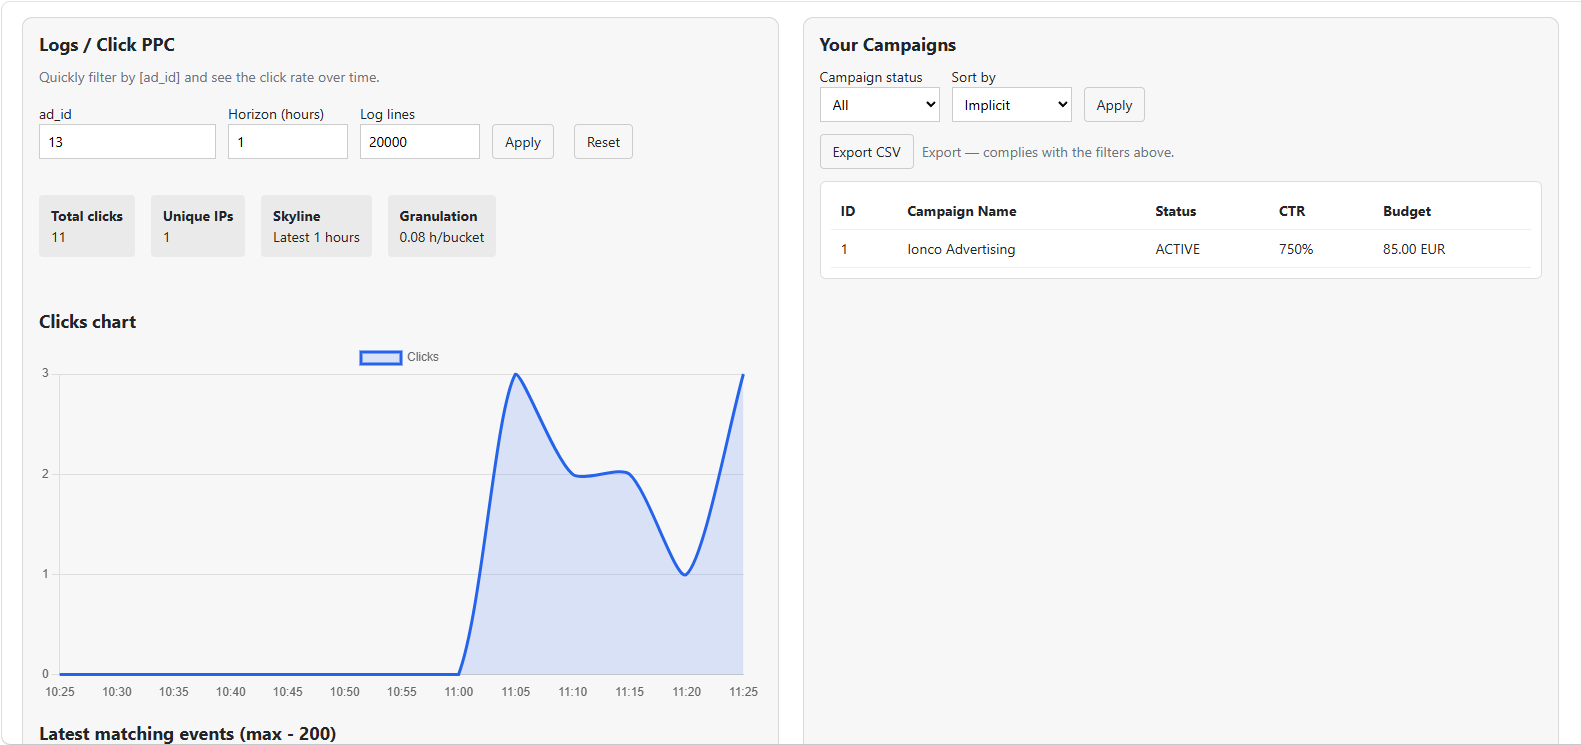The image size is (1581, 745).
Task: Click the Unique IPs stat card
Action: pyautogui.click(x=198, y=226)
